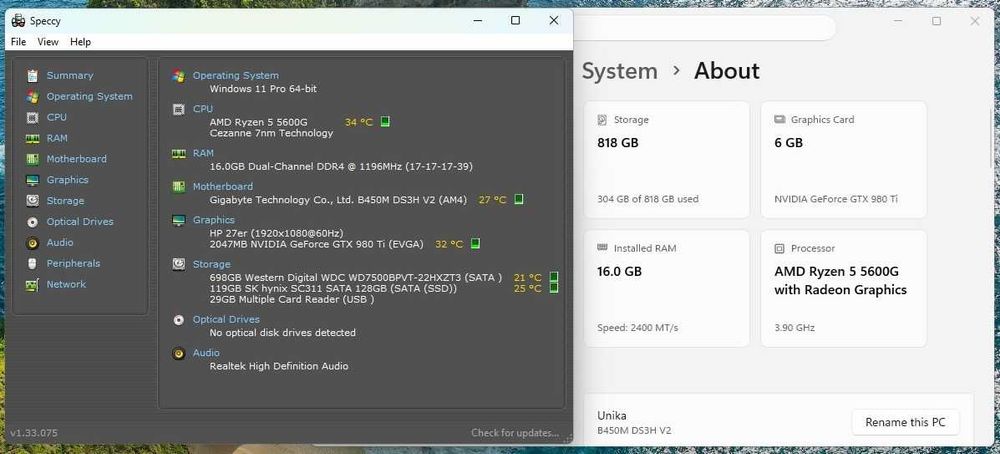
Task: Click speaker icon beside Audio heading in summary
Action: tap(179, 353)
